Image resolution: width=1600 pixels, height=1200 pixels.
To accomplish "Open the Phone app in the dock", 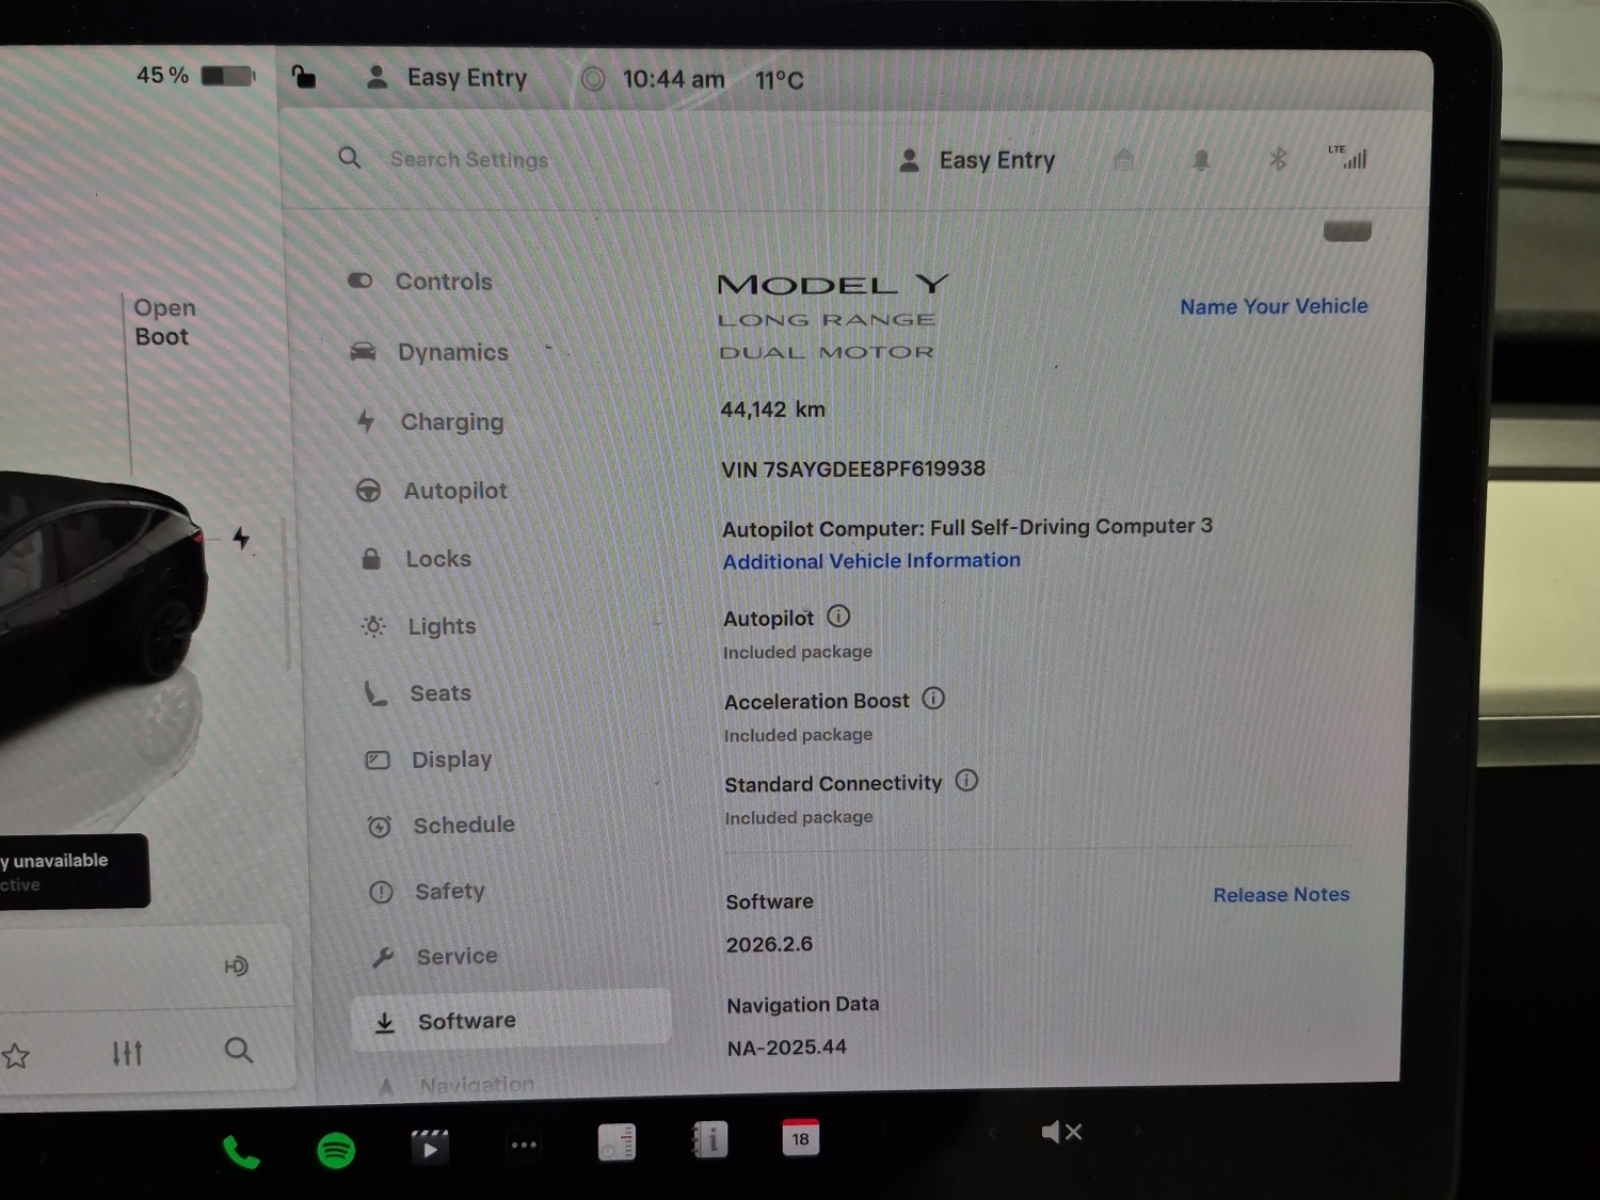I will pyautogui.click(x=240, y=1152).
